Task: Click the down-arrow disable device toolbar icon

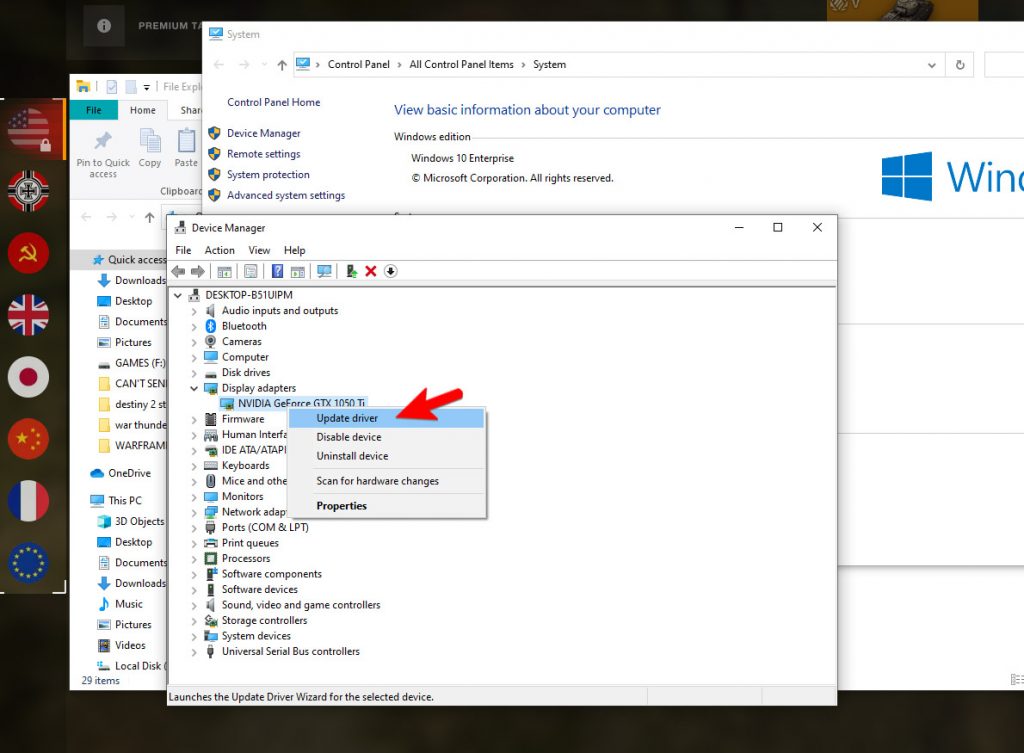Action: (x=391, y=272)
